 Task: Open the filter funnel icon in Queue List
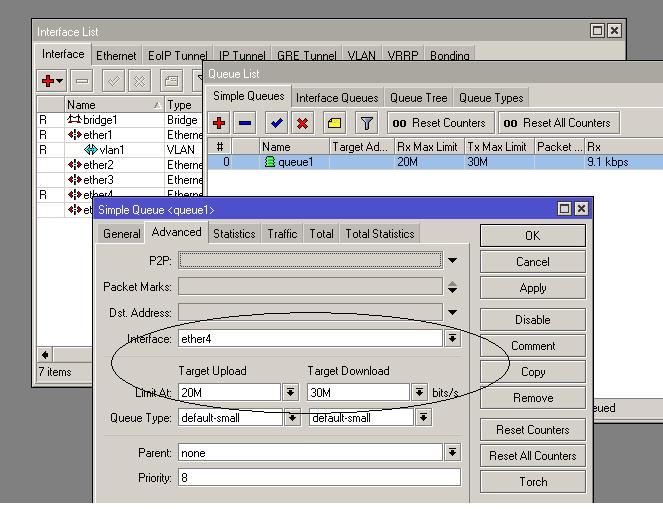pyautogui.click(x=366, y=123)
